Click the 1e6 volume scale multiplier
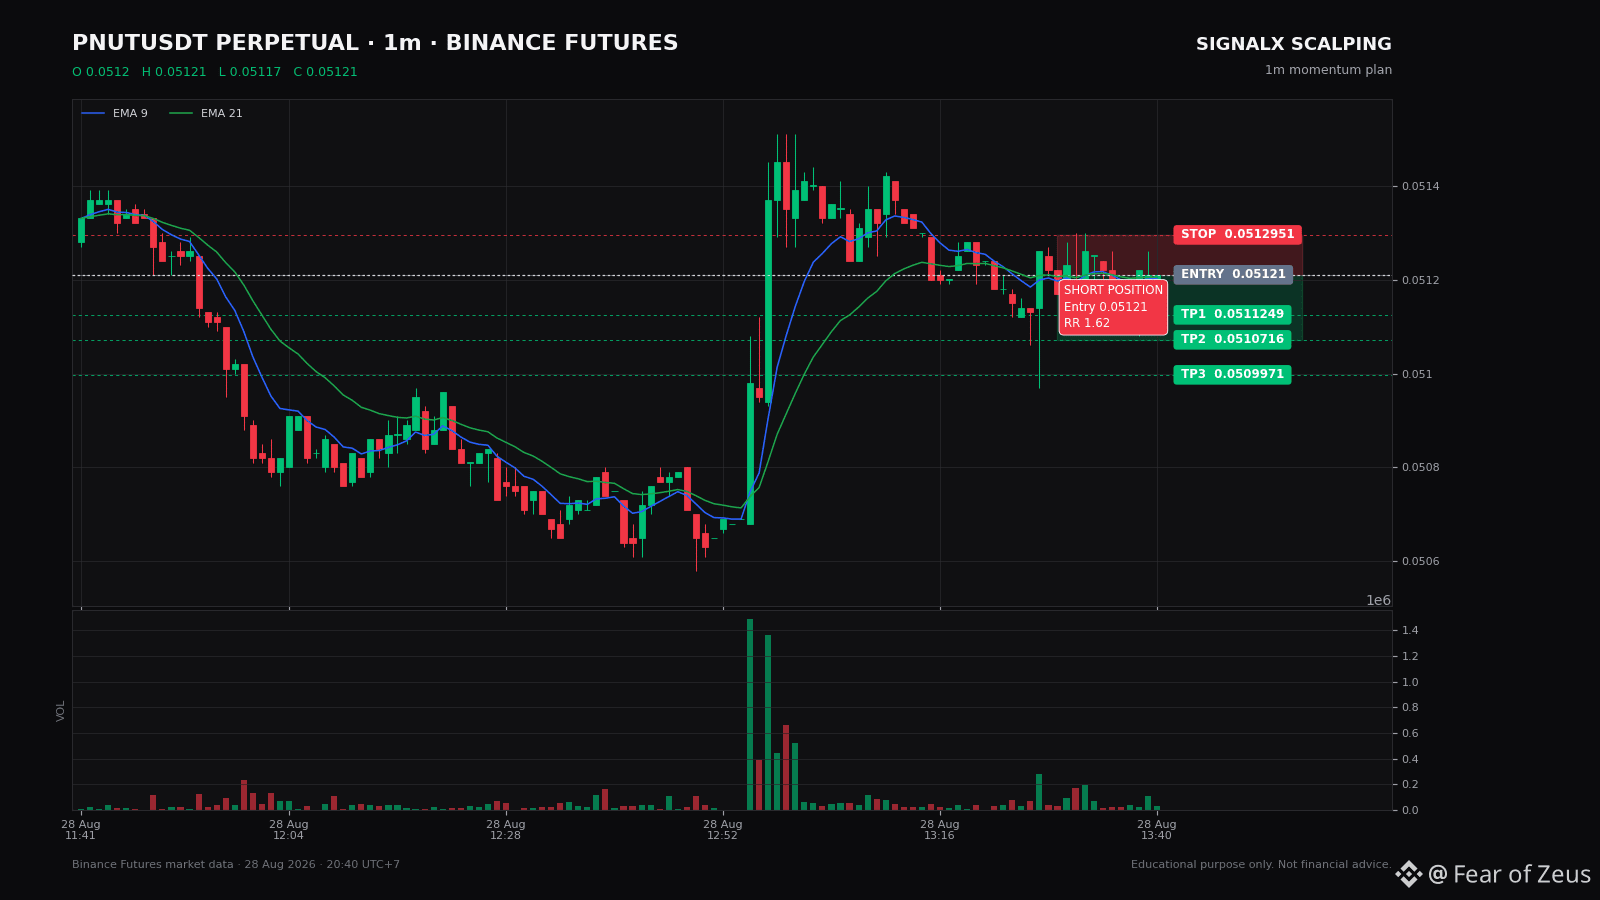This screenshot has height=900, width=1600. tap(1378, 600)
